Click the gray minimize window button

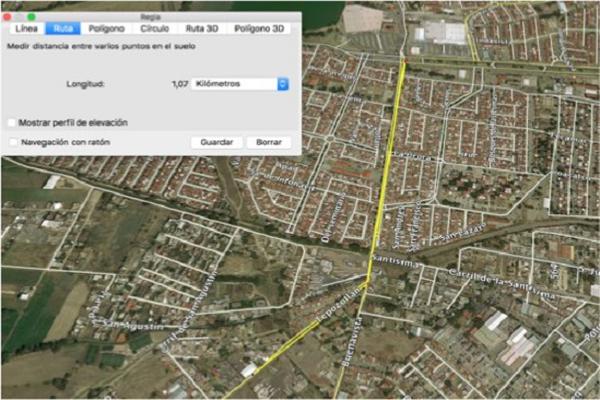tap(19, 17)
